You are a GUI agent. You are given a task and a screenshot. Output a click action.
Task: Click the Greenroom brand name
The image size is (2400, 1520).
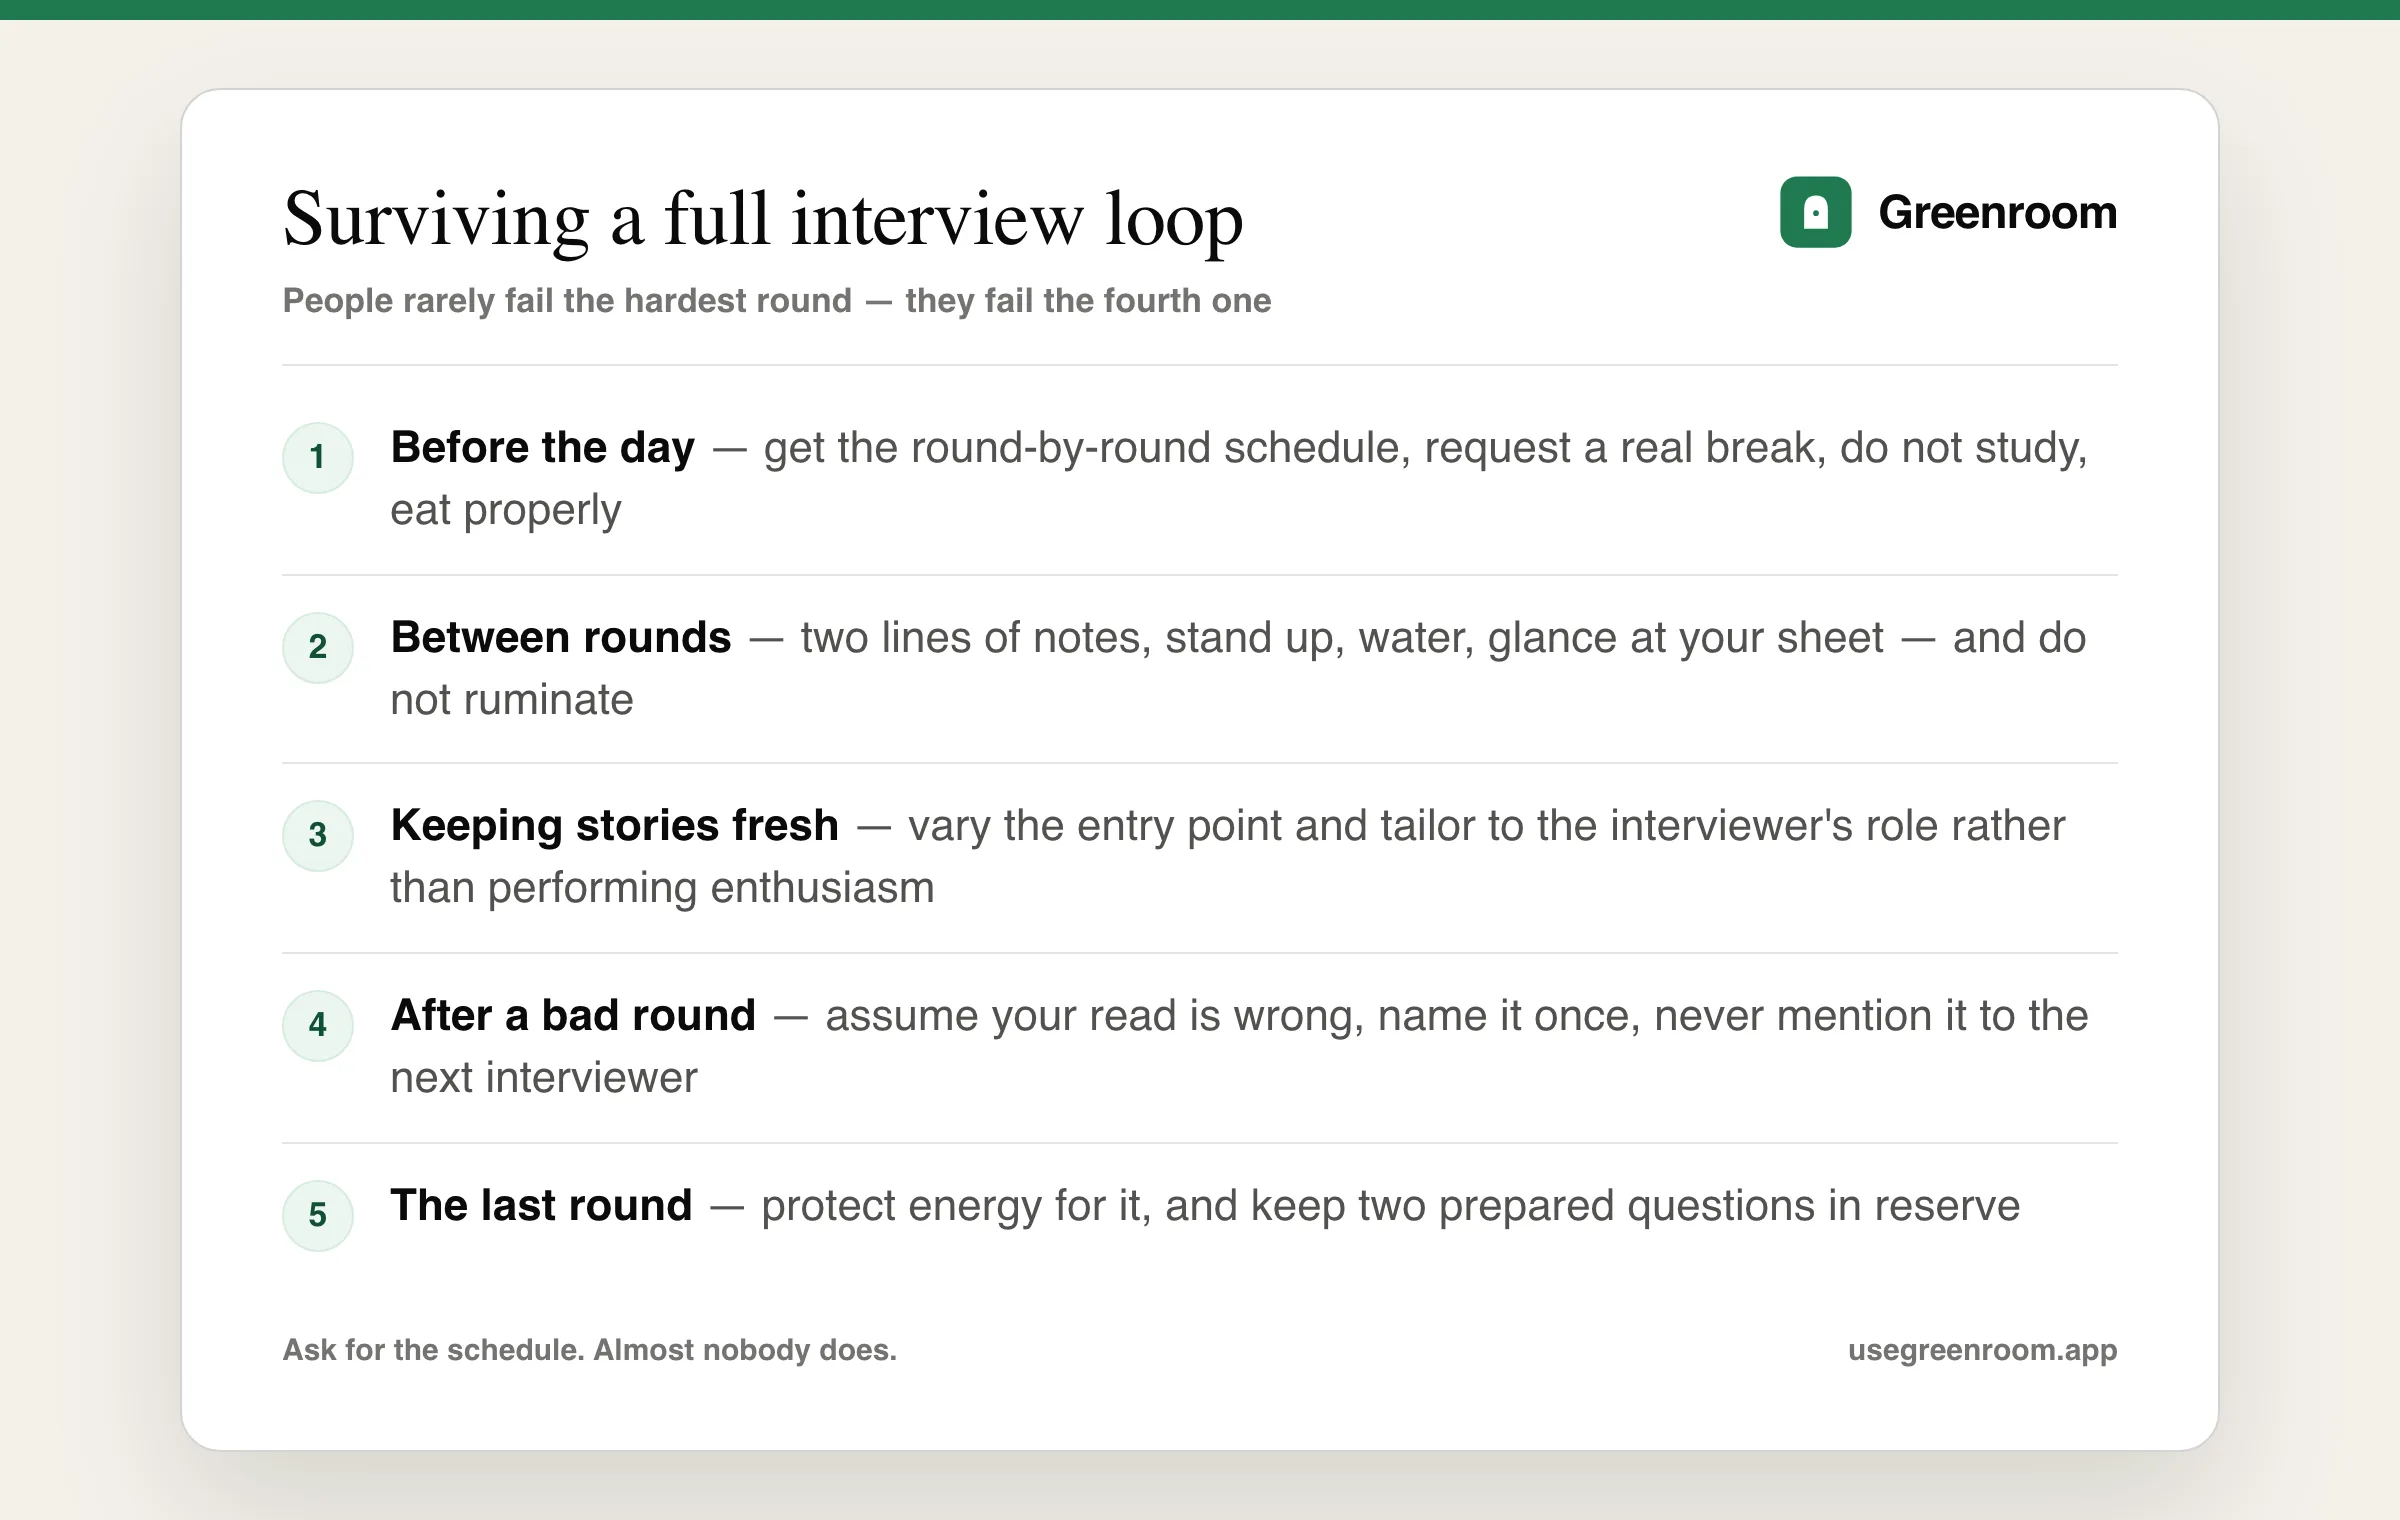click(x=1997, y=212)
